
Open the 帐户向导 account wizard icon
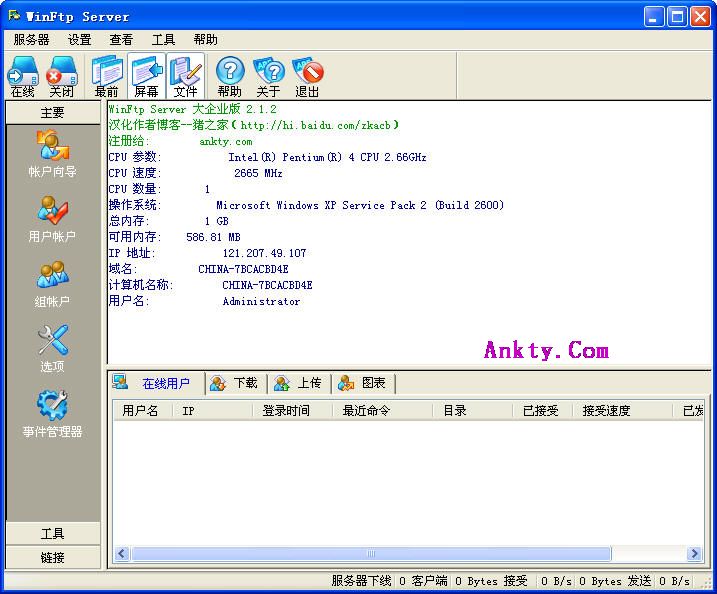pos(53,154)
